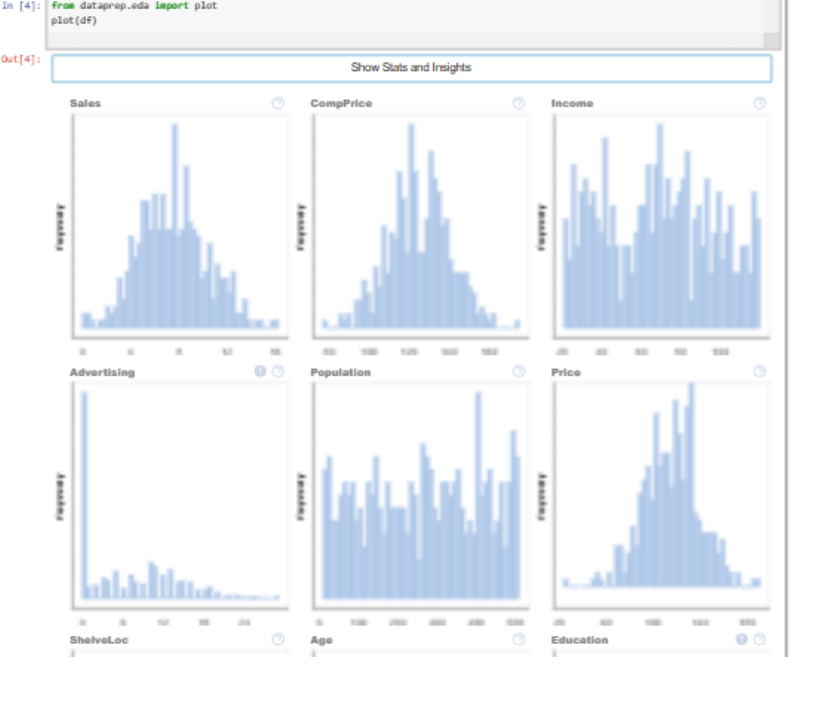Expand the Show Stats and Insights panel
836x703 pixels.
coord(411,68)
